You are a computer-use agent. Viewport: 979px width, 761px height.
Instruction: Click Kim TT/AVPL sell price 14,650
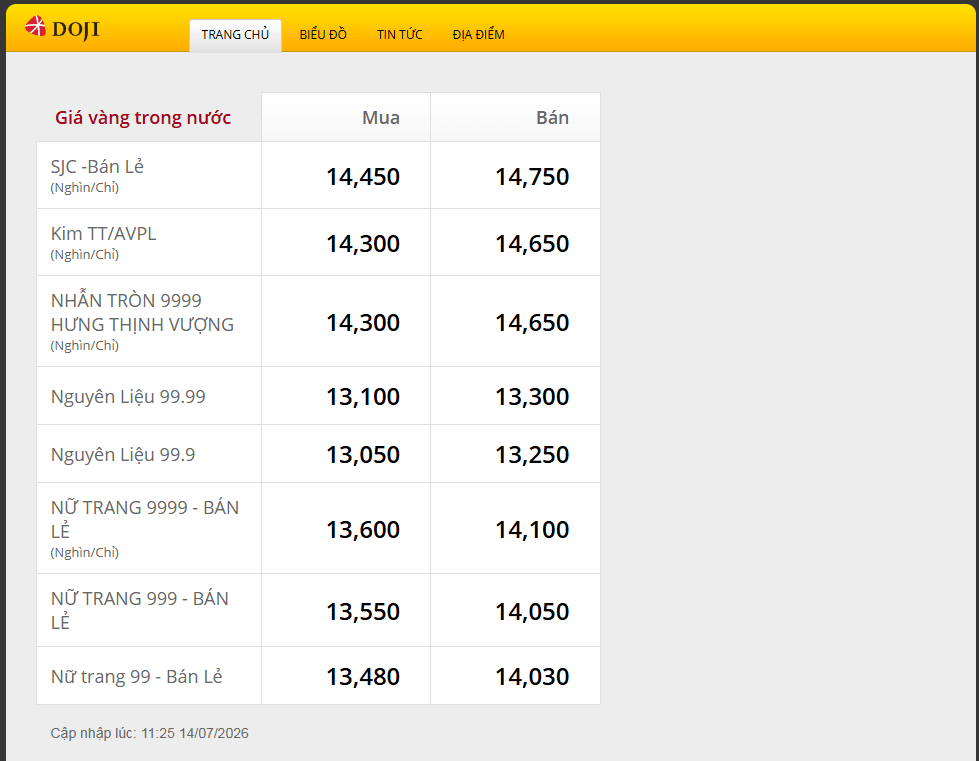(x=532, y=243)
